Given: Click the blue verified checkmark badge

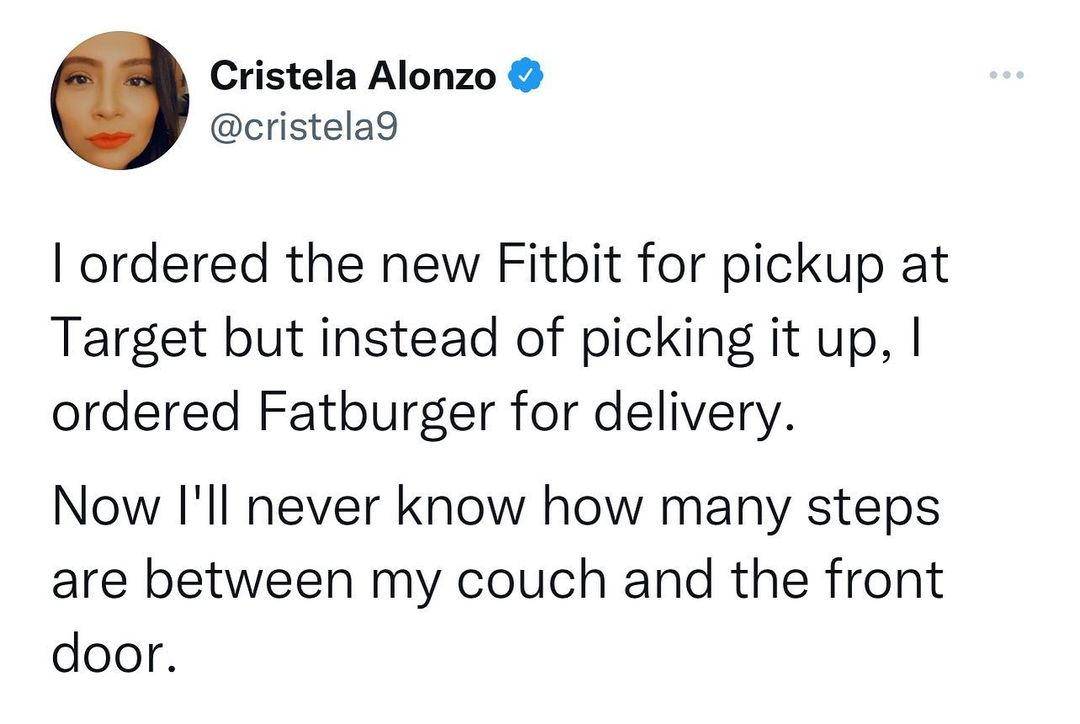Looking at the screenshot, I should 527,76.
